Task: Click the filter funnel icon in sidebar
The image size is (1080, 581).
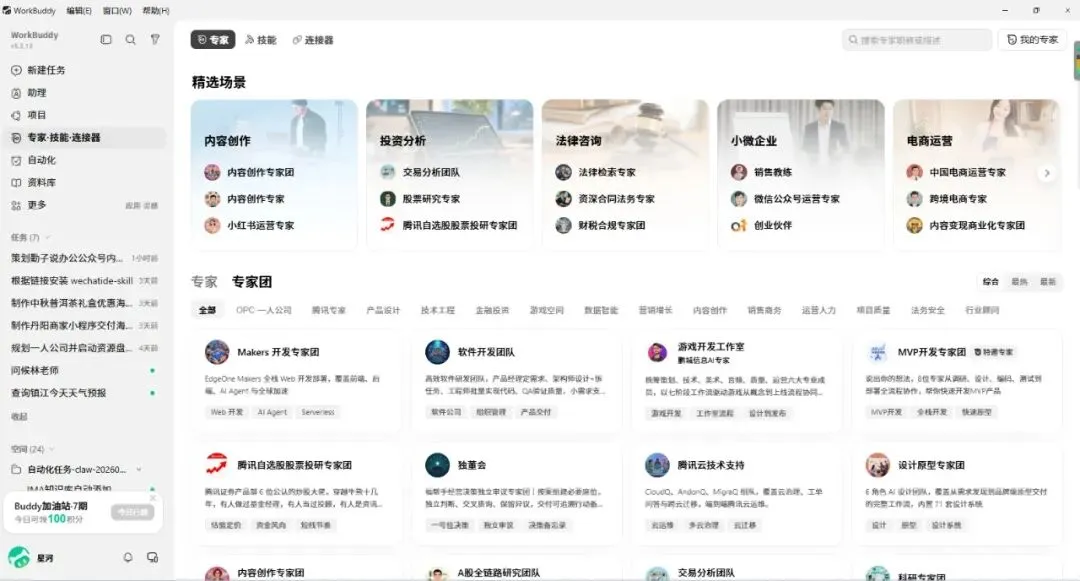Action: 155,40
